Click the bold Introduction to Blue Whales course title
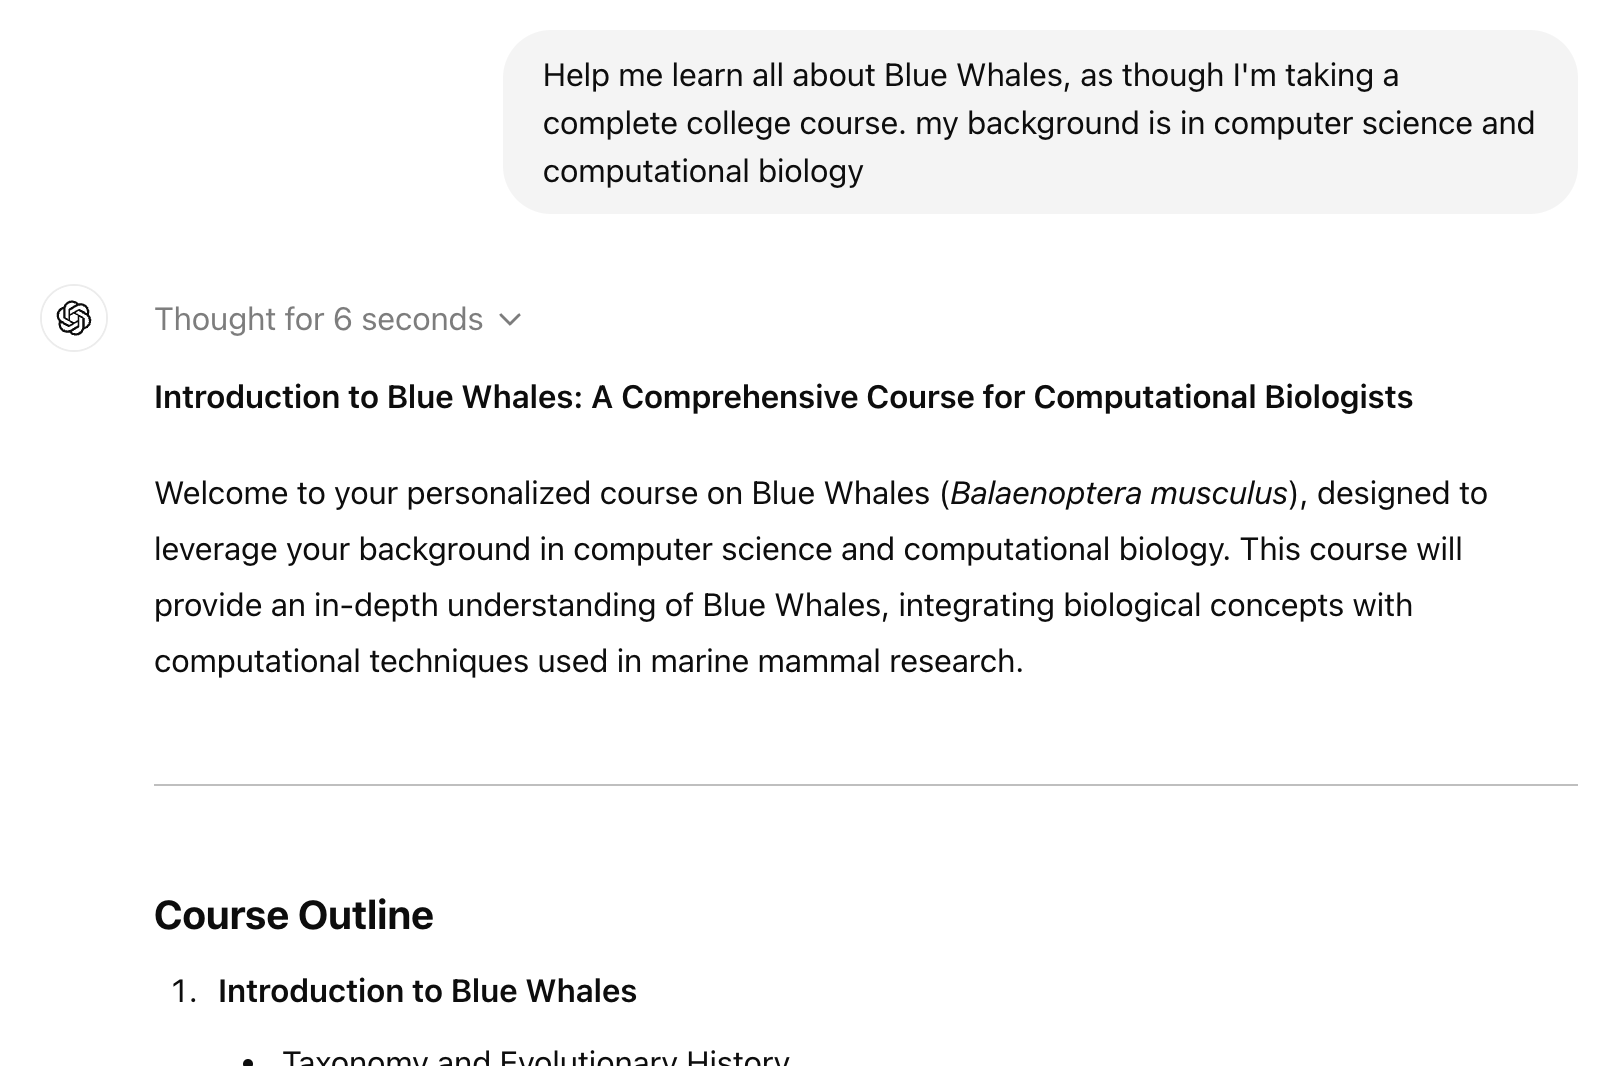Image resolution: width=1604 pixels, height=1066 pixels. (783, 397)
